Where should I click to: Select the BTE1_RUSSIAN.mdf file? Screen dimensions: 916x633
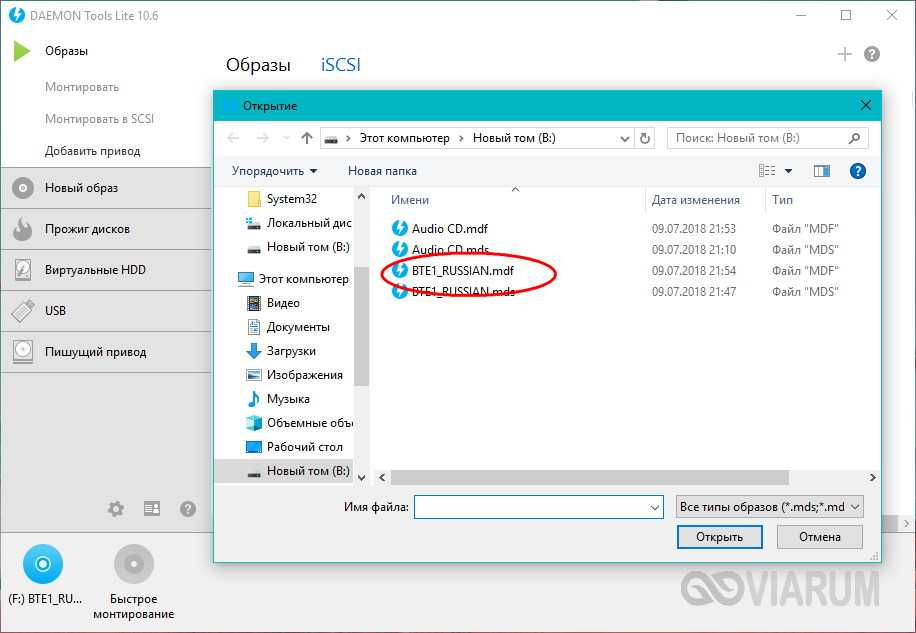(453, 270)
